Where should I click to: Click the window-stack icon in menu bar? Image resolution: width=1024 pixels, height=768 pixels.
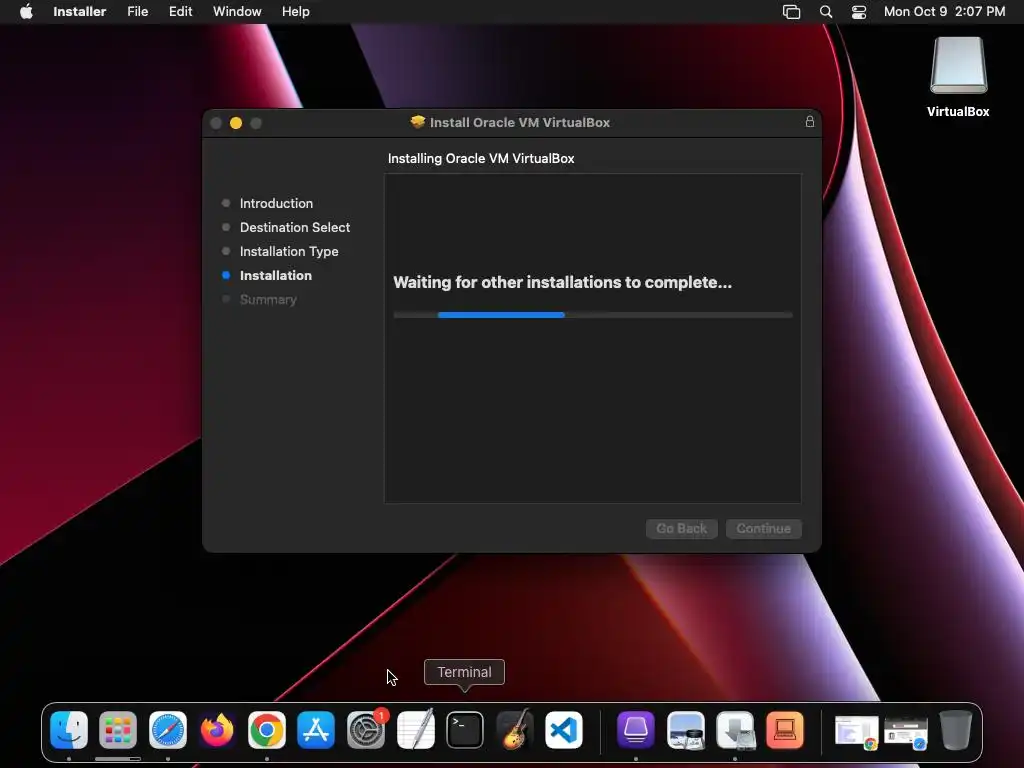(792, 12)
